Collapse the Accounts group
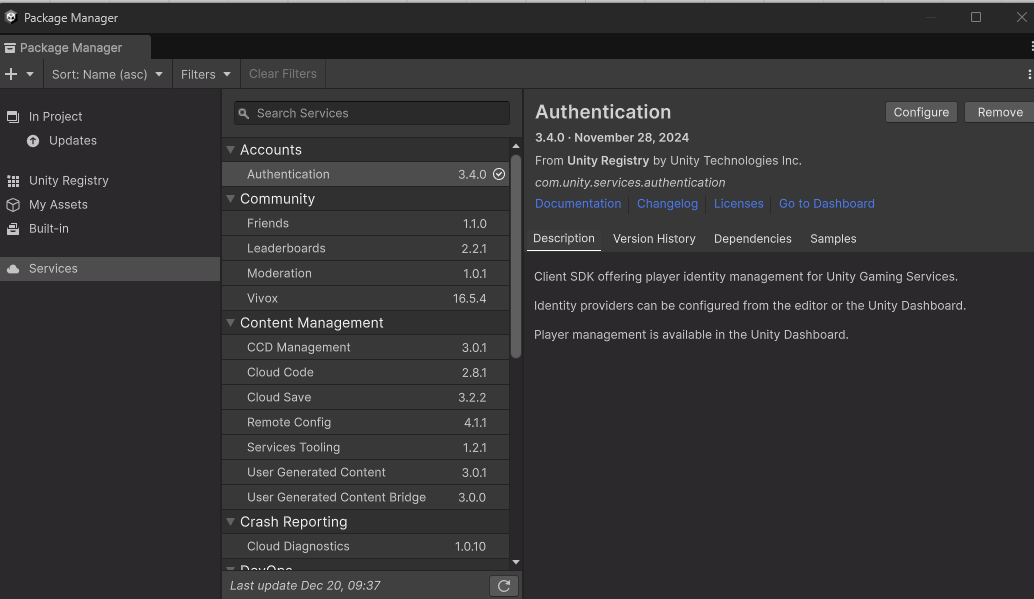1034x599 pixels. point(230,150)
